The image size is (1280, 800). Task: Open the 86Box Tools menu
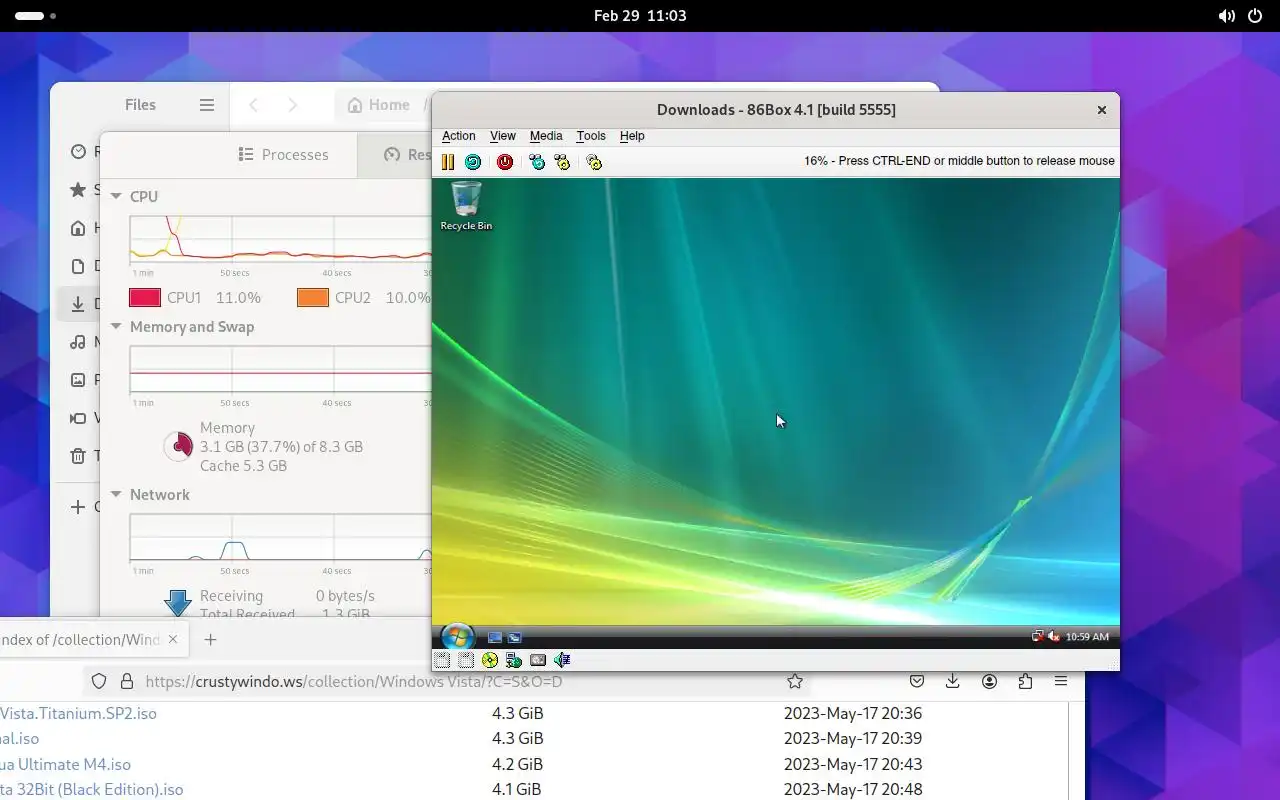coord(591,136)
